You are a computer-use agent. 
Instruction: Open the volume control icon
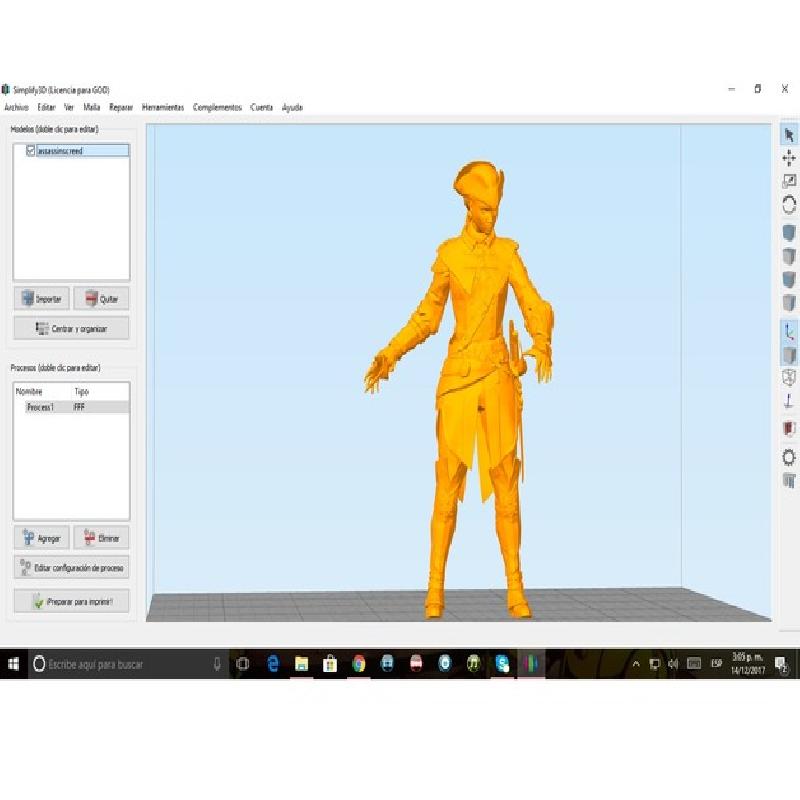pos(673,664)
